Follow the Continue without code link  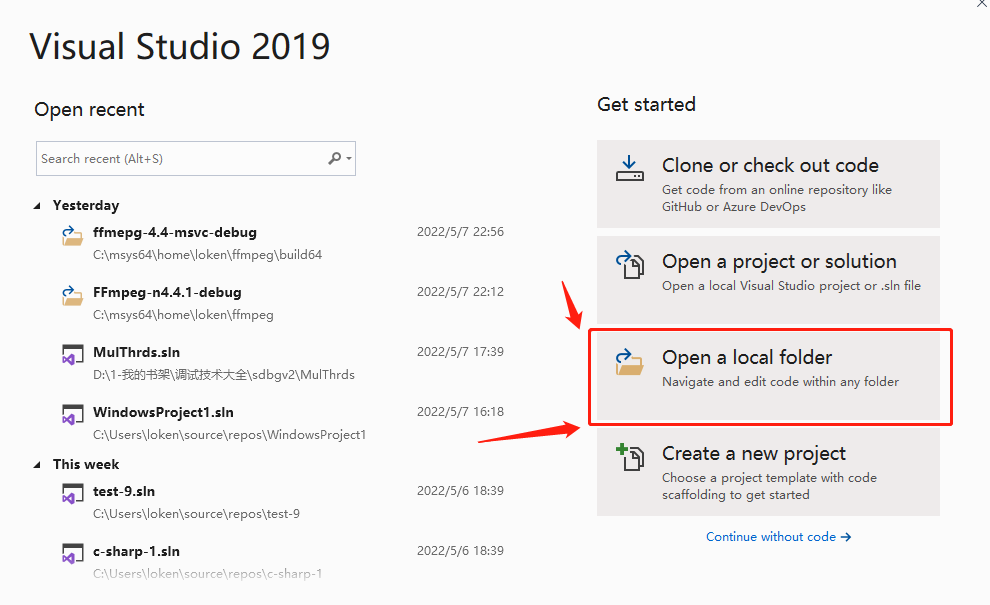pyautogui.click(x=778, y=537)
